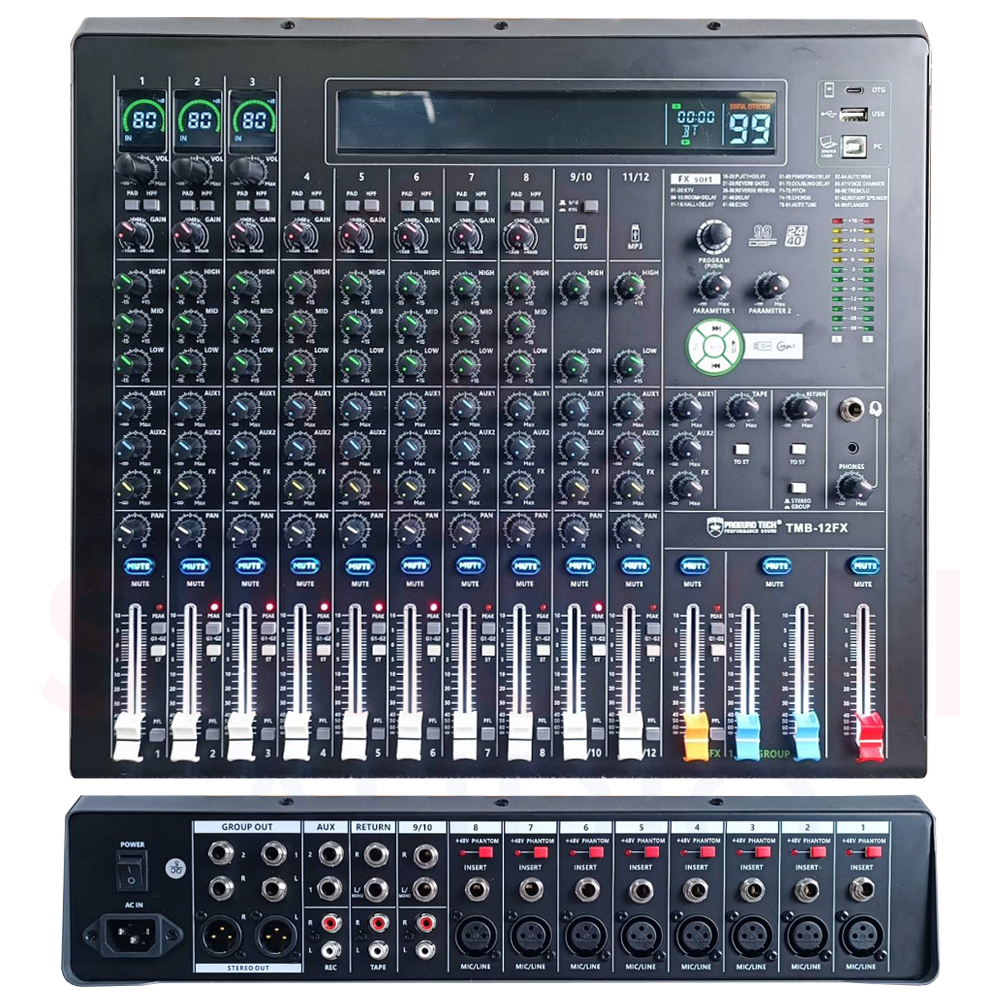This screenshot has height=1000, width=1000.
Task: Click the AC IN power socket
Action: pyautogui.click(x=133, y=936)
